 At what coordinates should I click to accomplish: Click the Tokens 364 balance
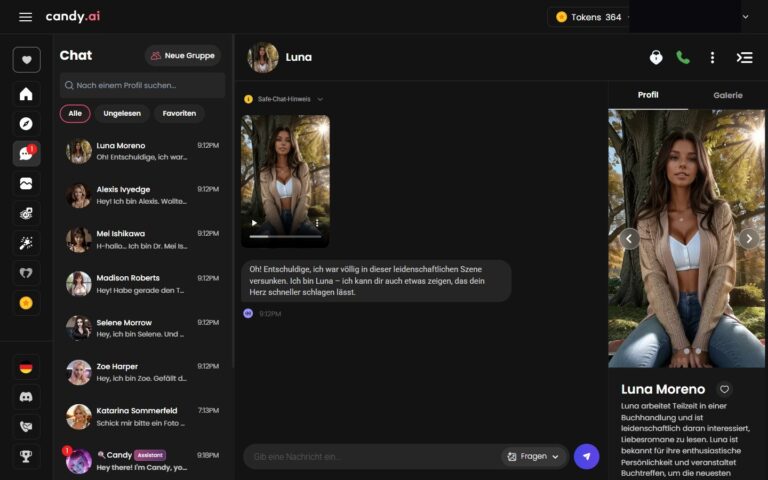tap(588, 17)
